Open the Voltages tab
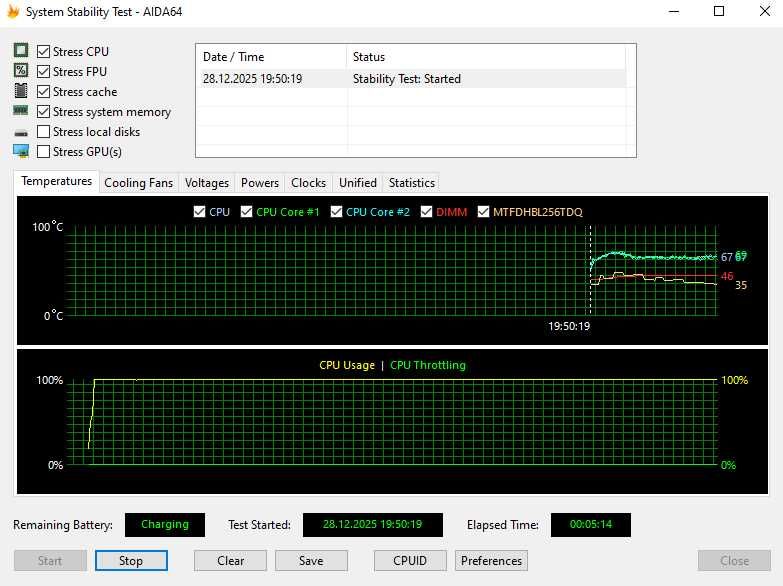The width and height of the screenshot is (783, 586). [x=207, y=183]
